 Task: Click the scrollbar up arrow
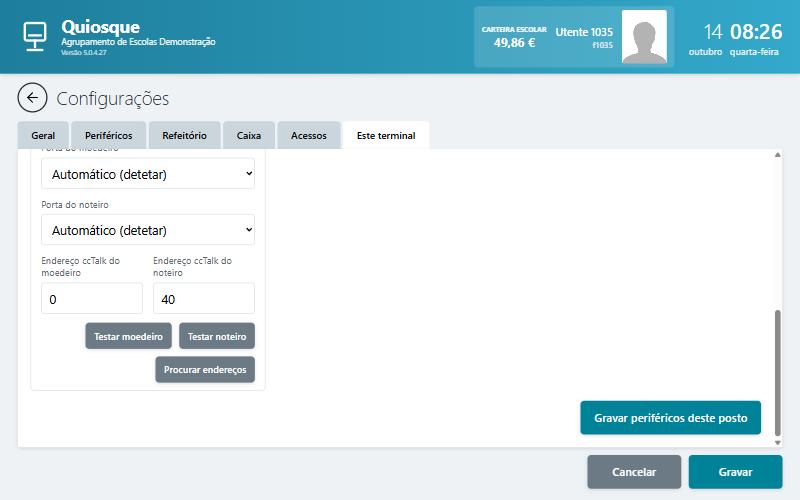pos(778,155)
